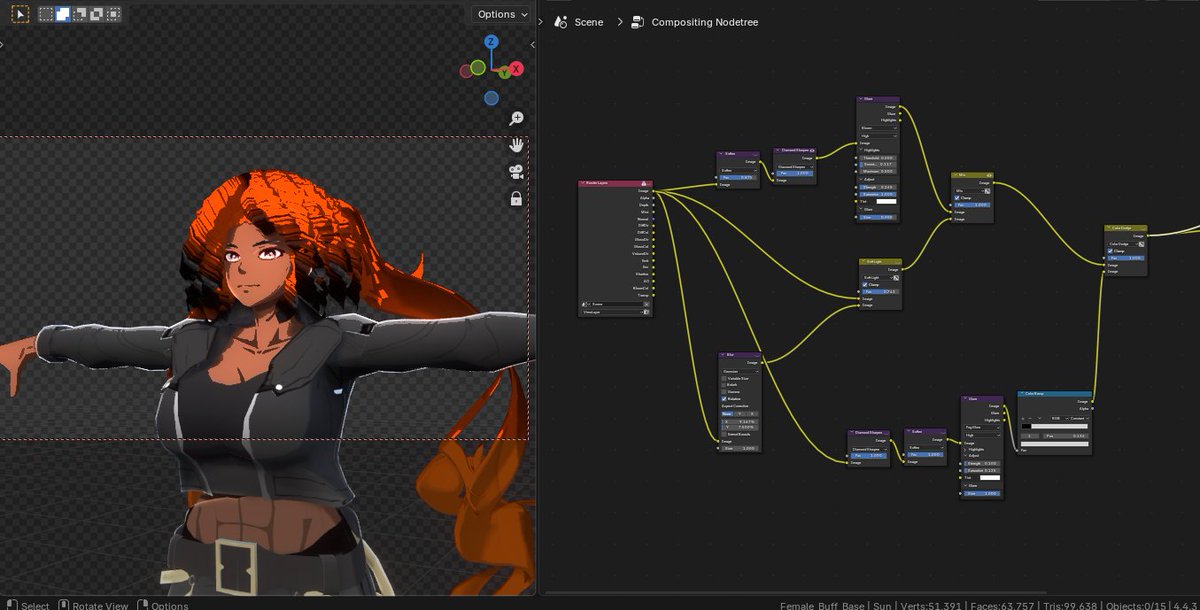Collapse the Highlights panel in Bloom Glare node
1200x610 pixels.
(862, 150)
